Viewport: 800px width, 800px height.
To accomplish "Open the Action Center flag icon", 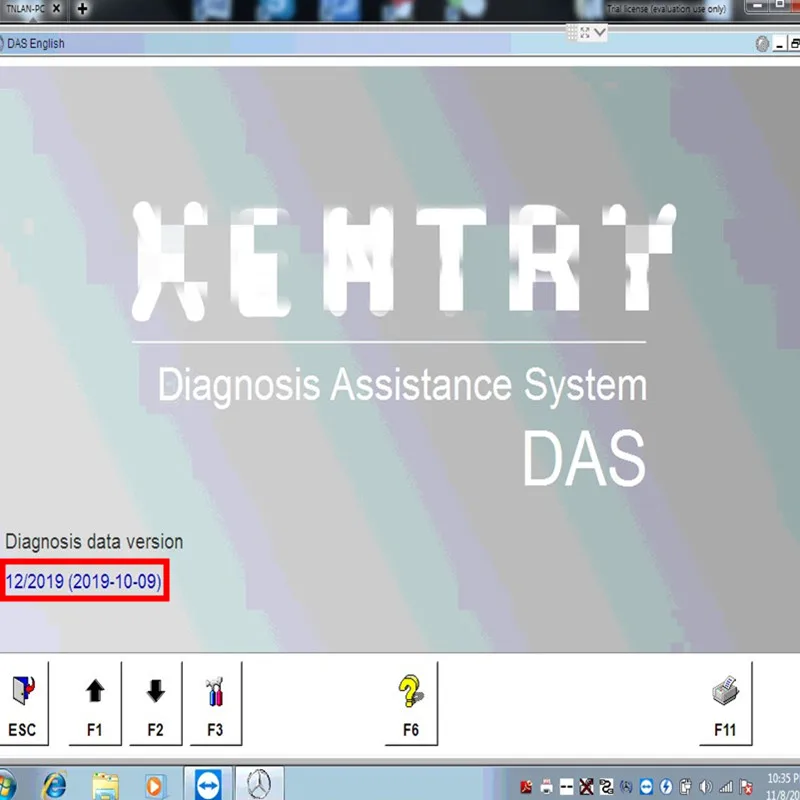I will [x=746, y=787].
